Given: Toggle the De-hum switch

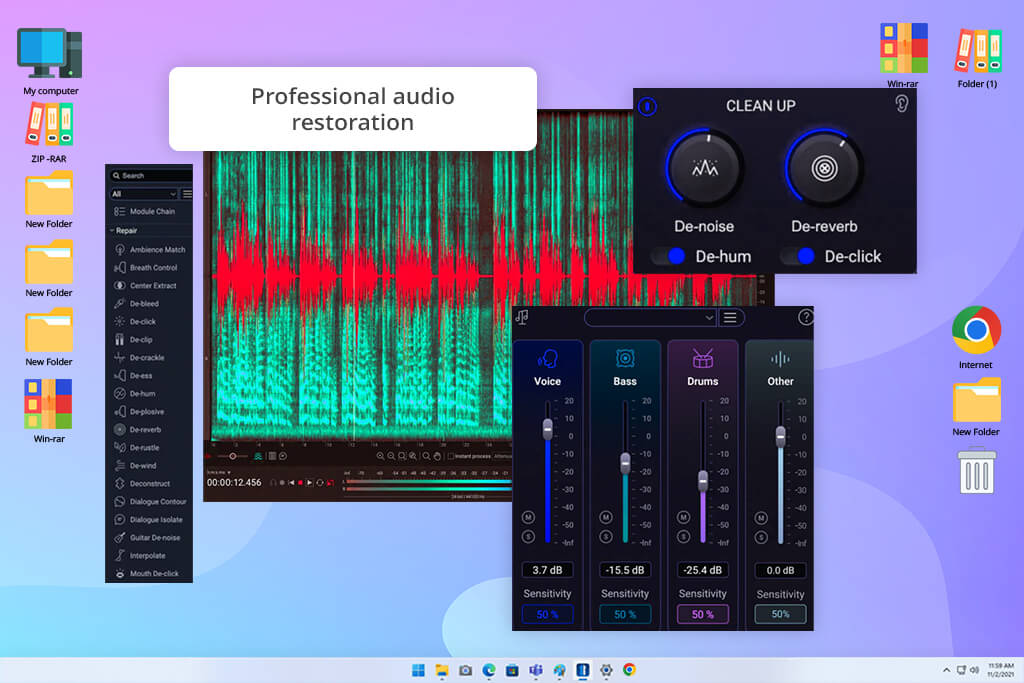Looking at the screenshot, I should point(668,256).
